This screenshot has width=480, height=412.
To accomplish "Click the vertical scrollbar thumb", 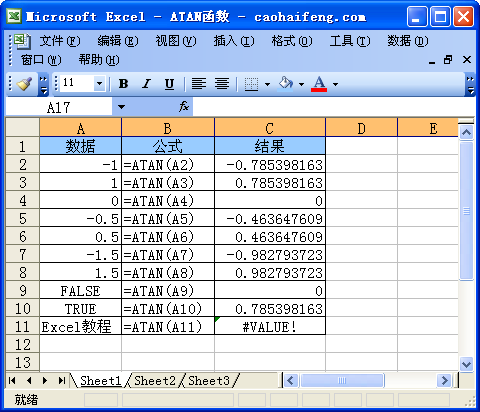I will coord(466,211).
